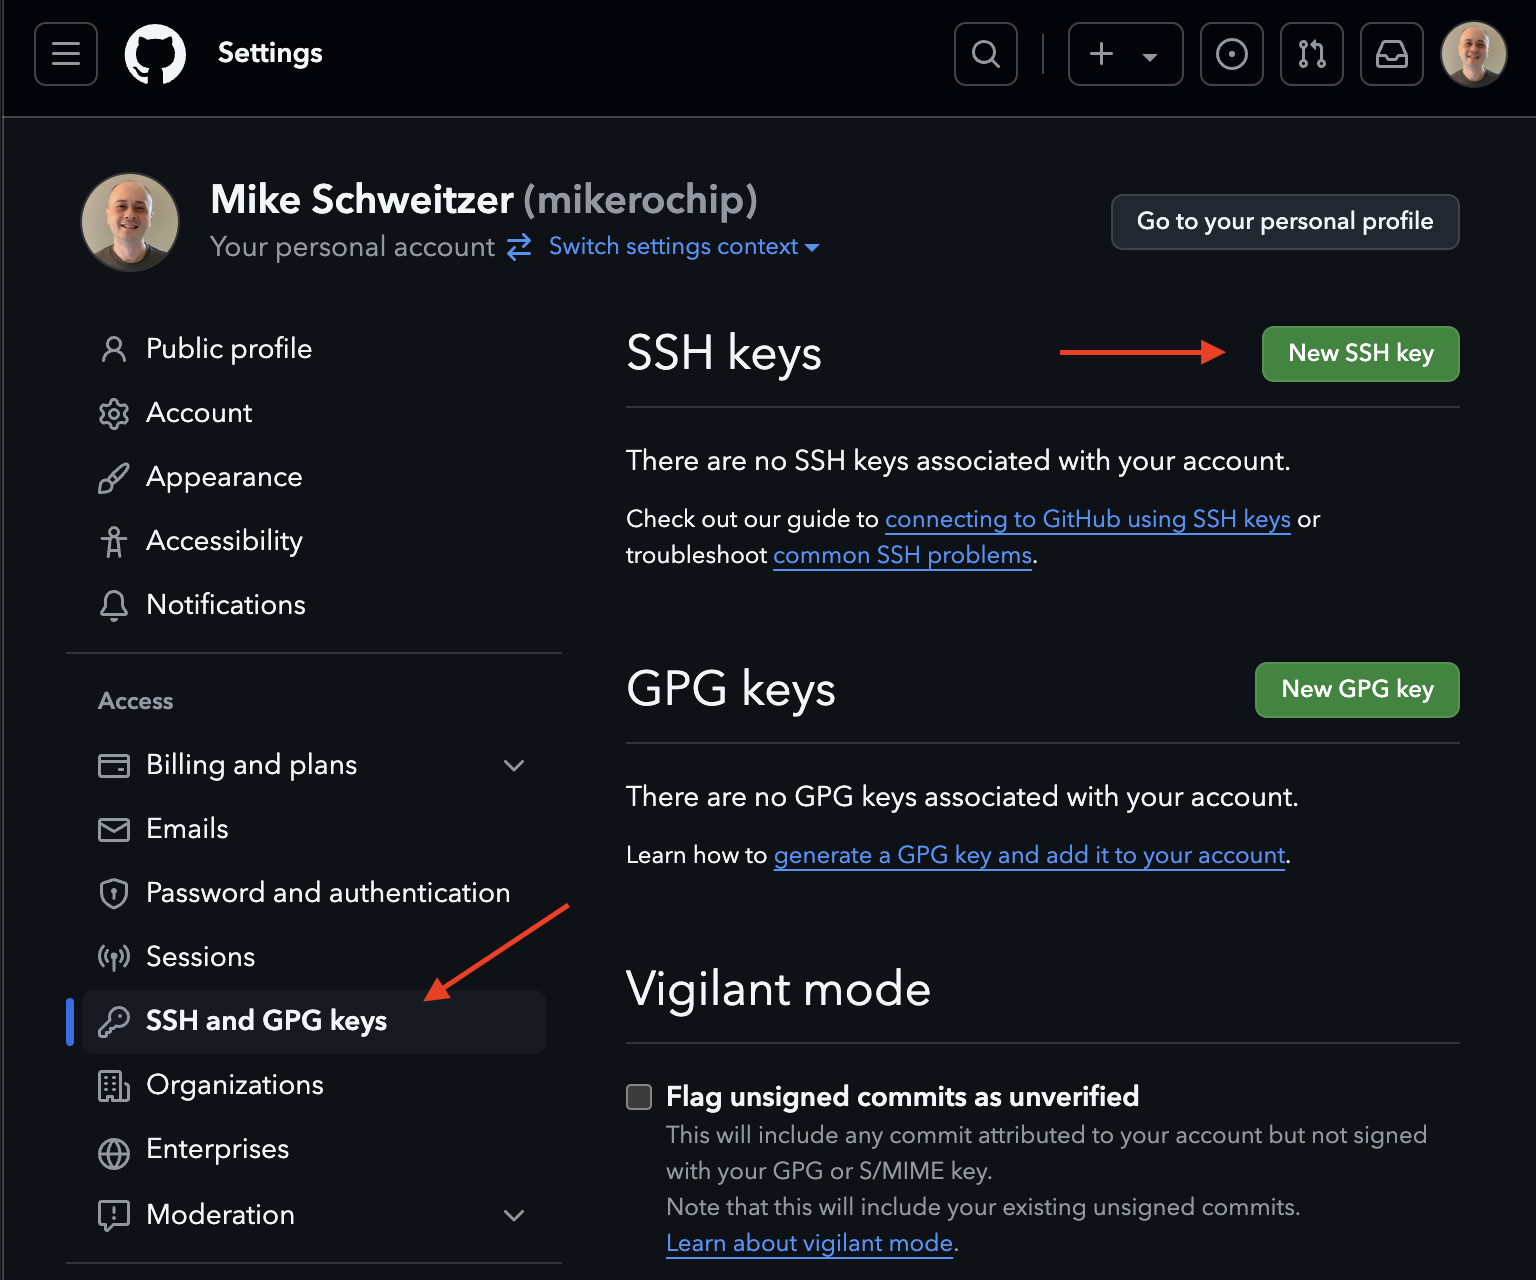Viewport: 1536px width, 1280px height.
Task: Select SSH and GPG keys item
Action: [x=314, y=1022]
